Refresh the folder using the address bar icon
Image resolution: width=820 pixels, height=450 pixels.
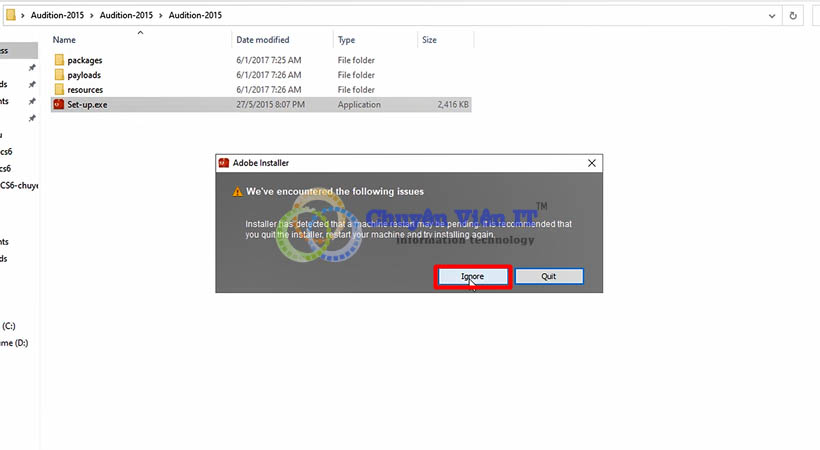coord(793,16)
